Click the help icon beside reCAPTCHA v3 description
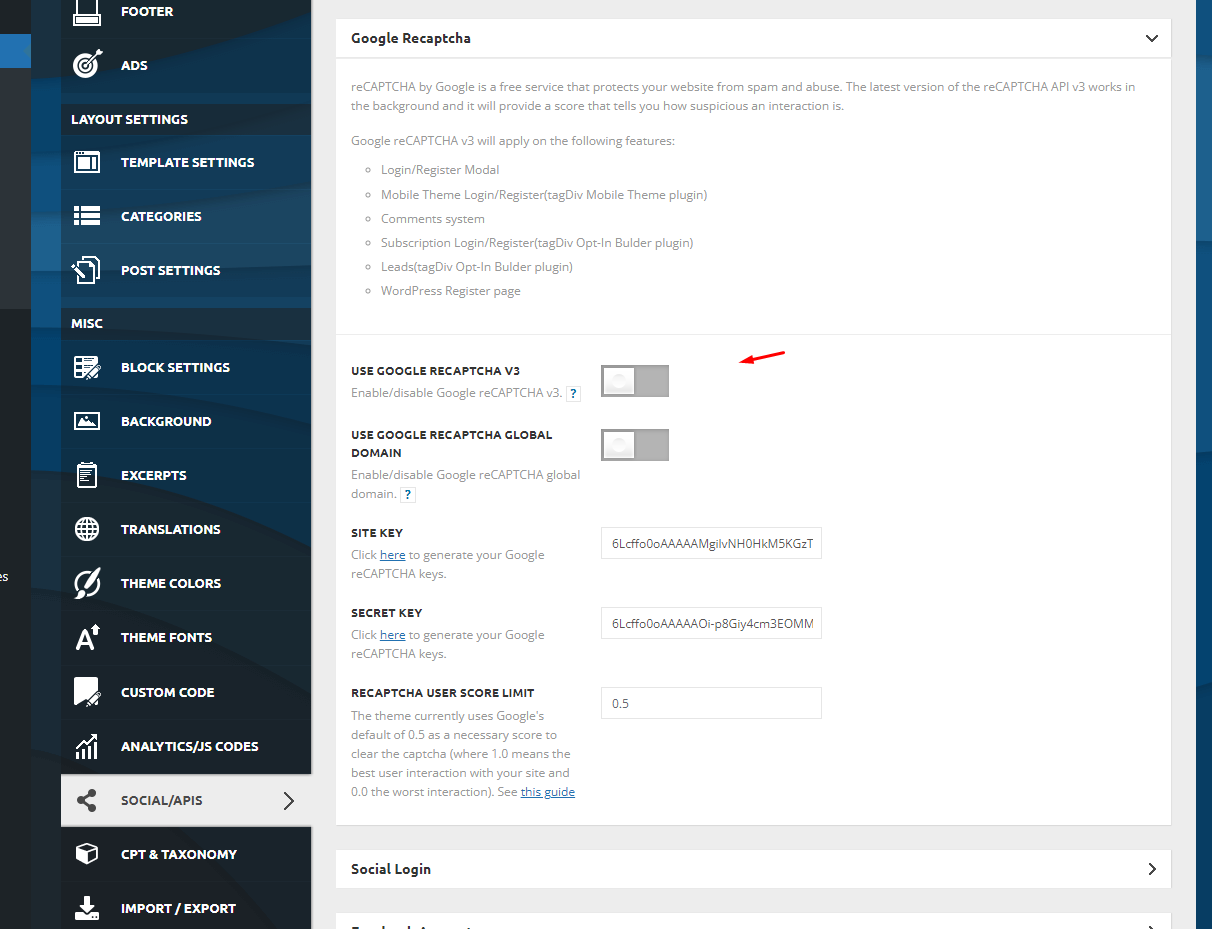 pyautogui.click(x=573, y=394)
